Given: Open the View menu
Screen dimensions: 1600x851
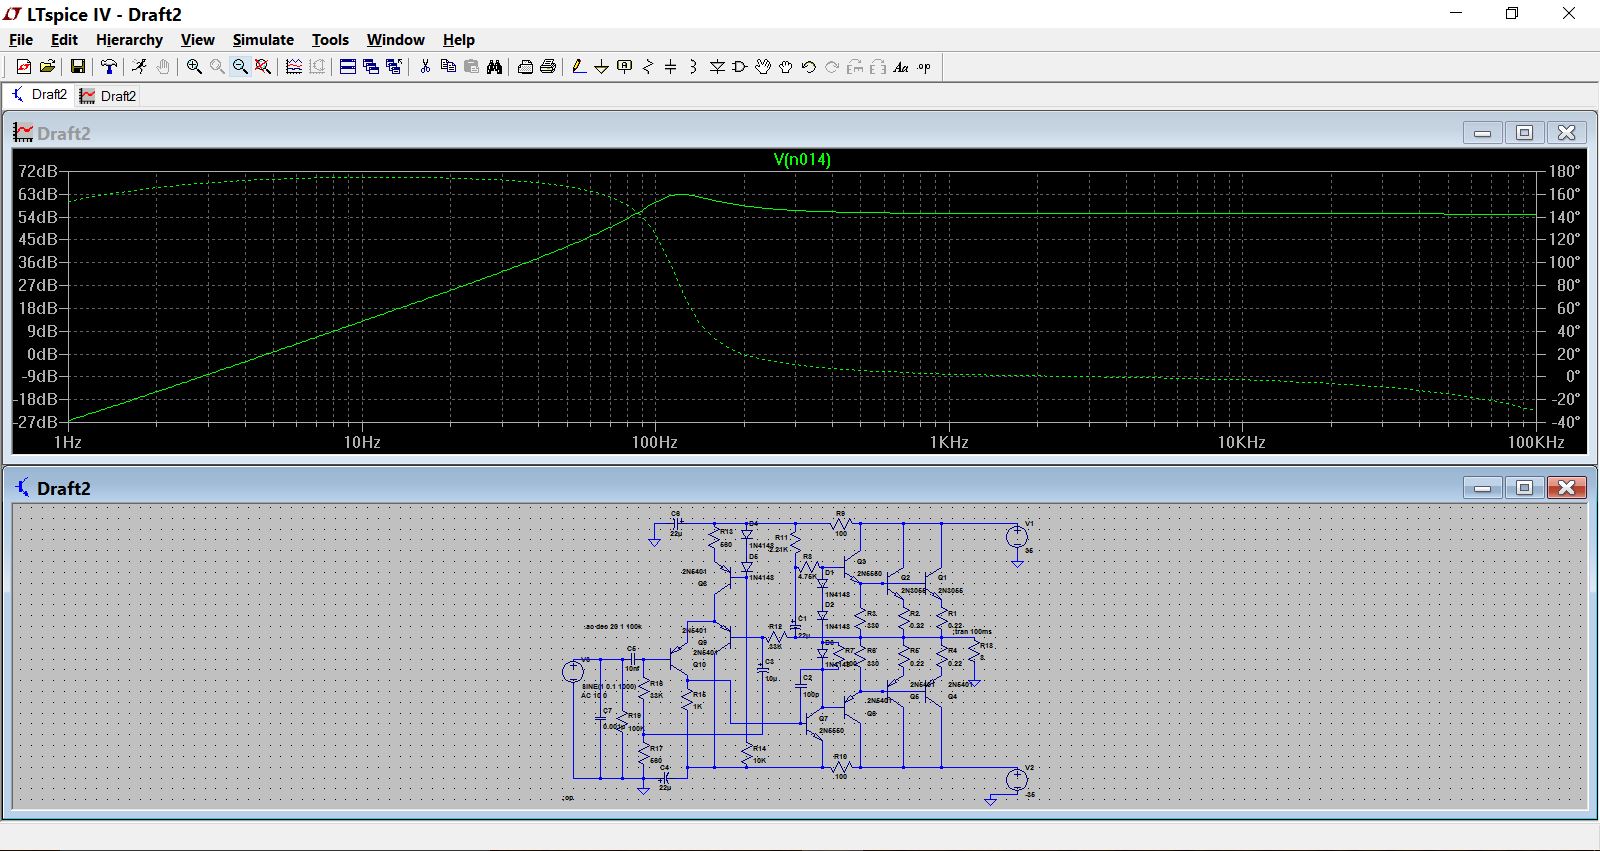Looking at the screenshot, I should 197,40.
